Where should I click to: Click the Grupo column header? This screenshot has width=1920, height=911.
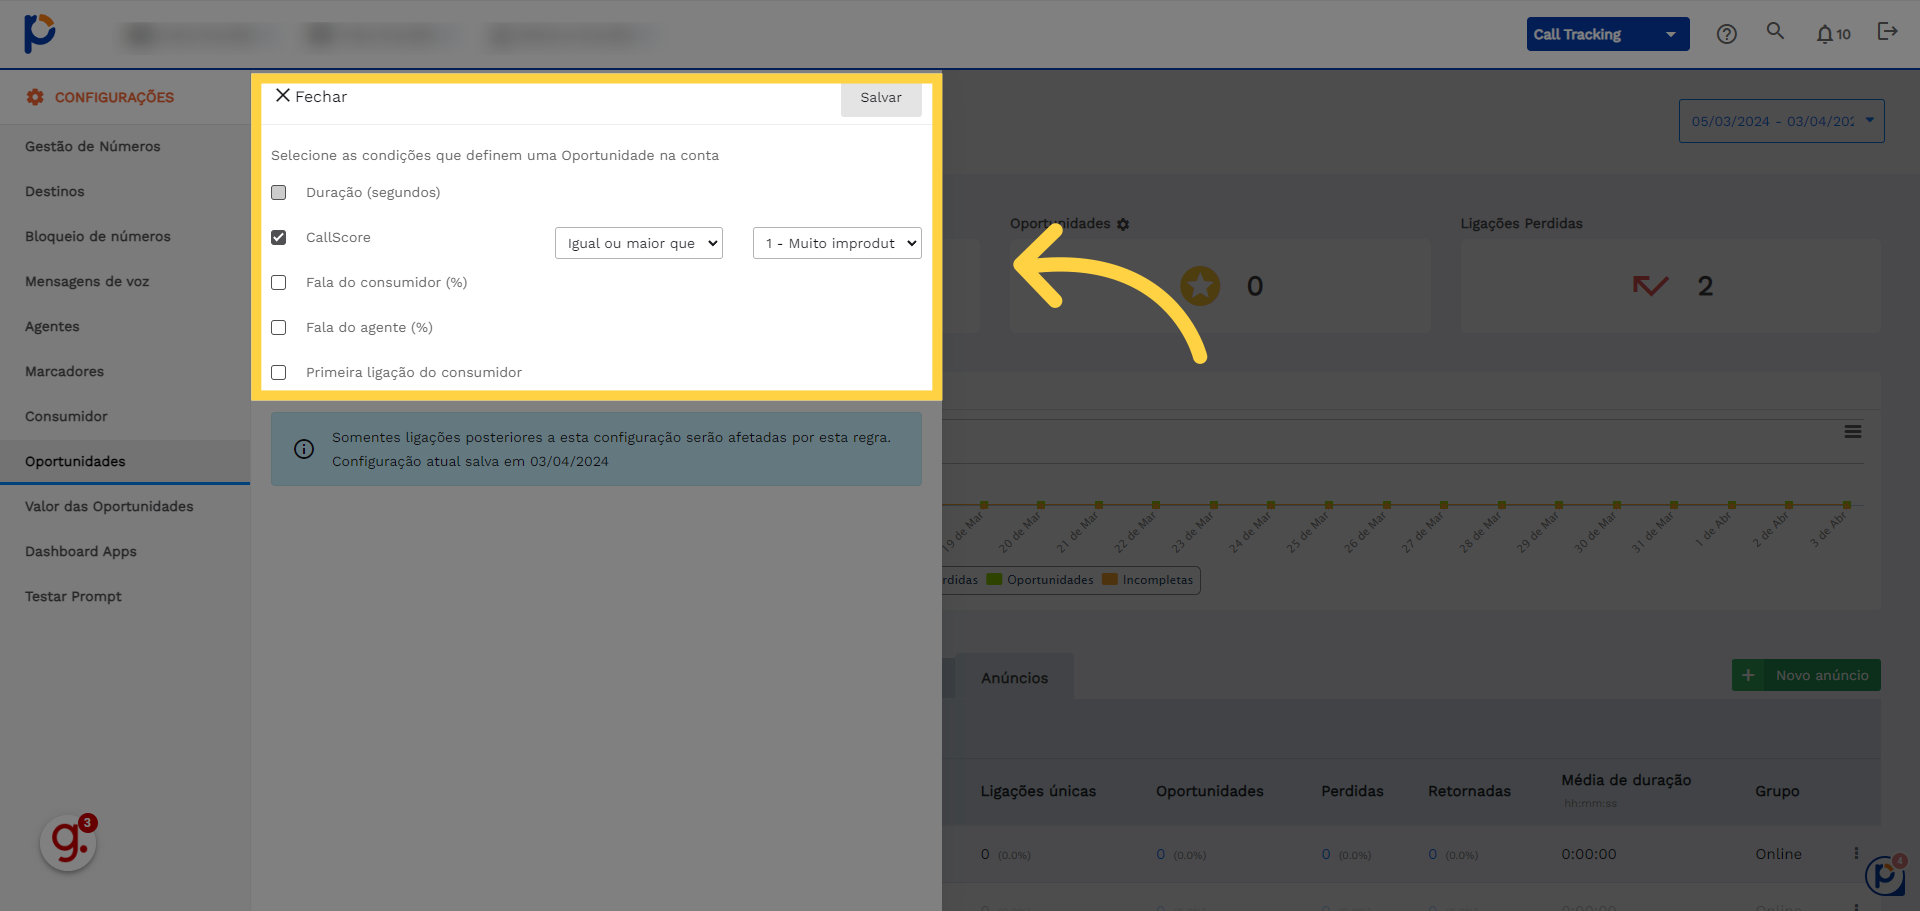[x=1777, y=791]
